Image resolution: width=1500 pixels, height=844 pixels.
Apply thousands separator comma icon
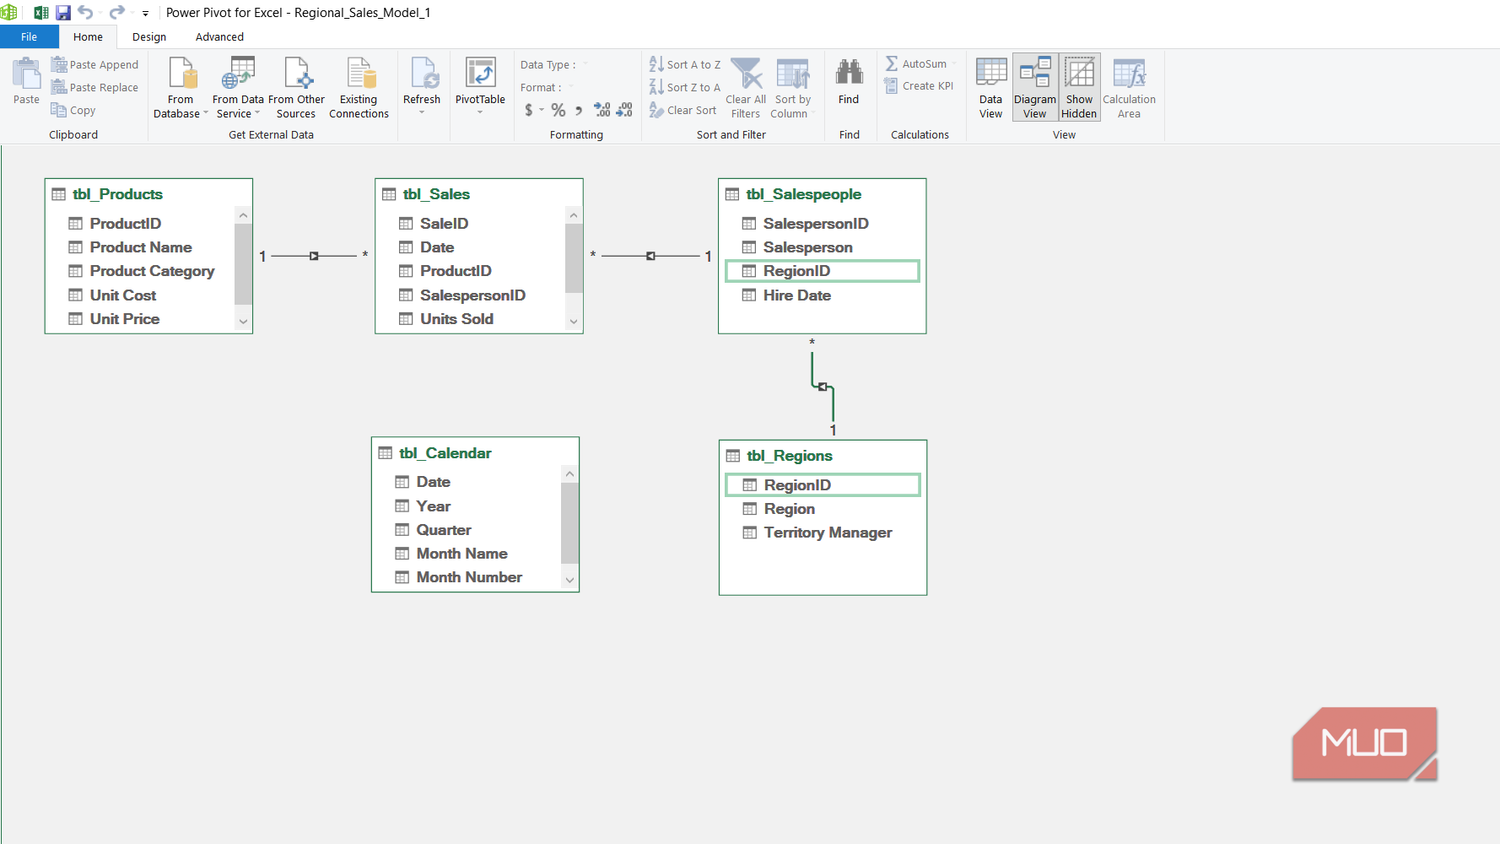pos(579,110)
